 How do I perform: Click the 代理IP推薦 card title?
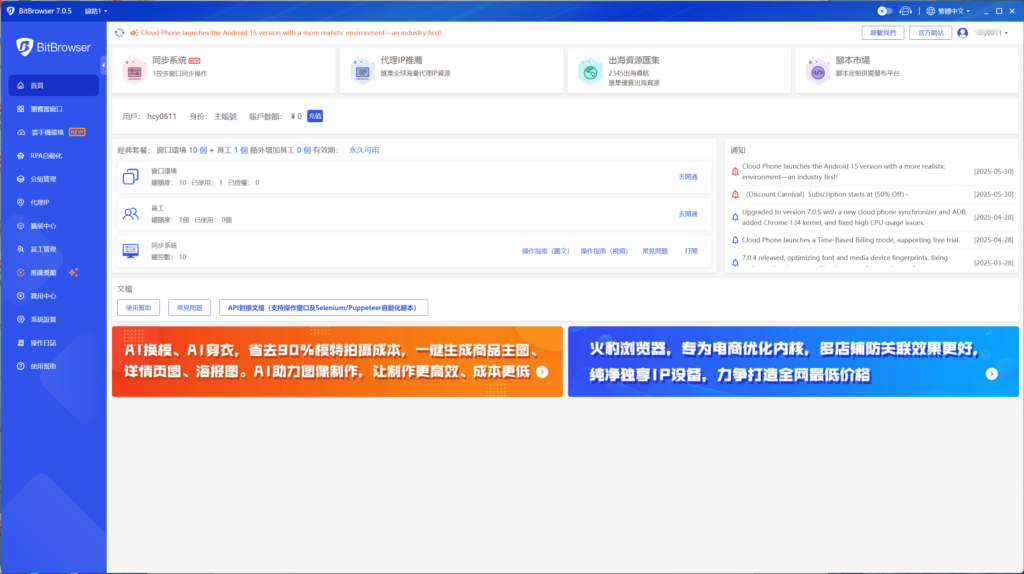(402, 60)
